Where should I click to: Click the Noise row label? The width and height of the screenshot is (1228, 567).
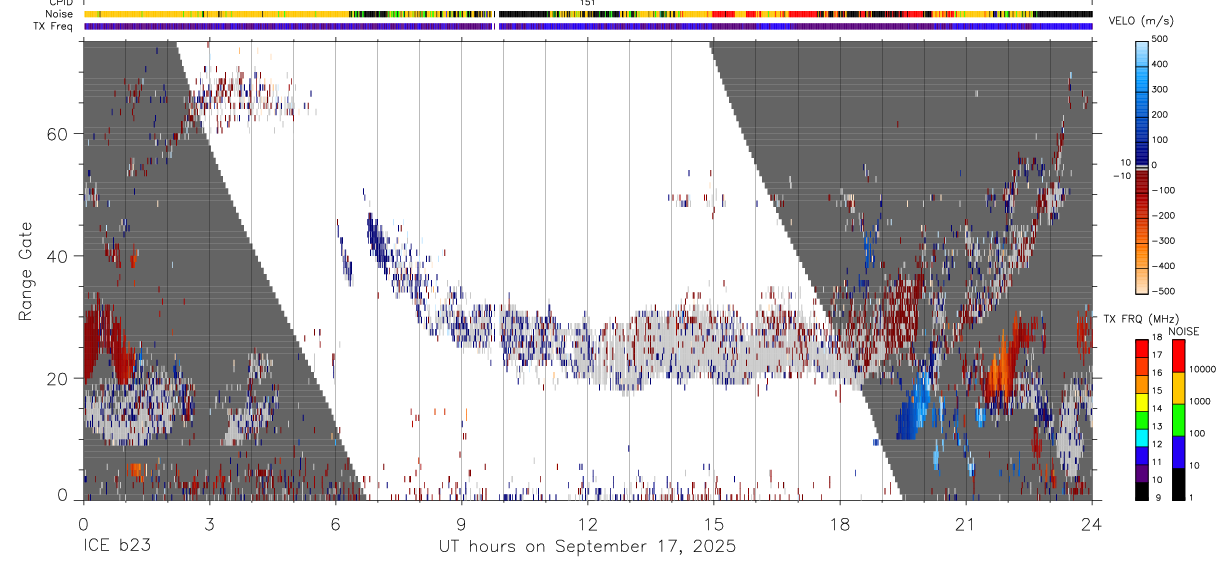[x=60, y=14]
